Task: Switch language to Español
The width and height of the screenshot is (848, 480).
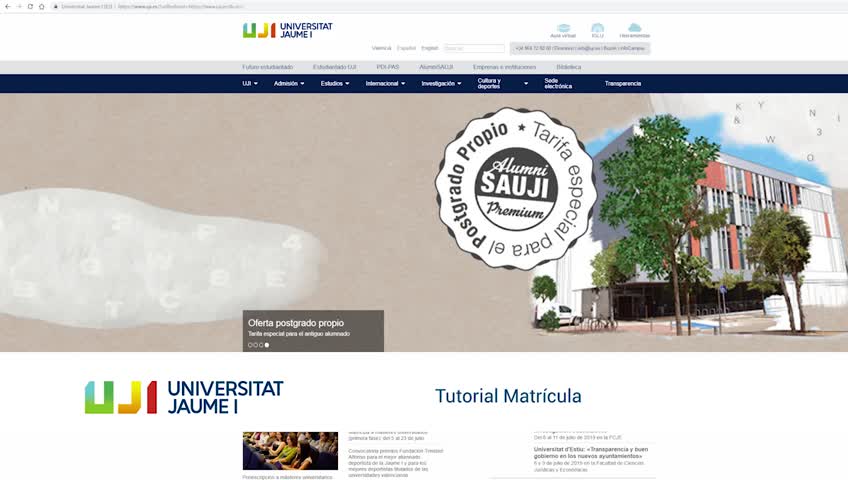Action: [x=406, y=48]
